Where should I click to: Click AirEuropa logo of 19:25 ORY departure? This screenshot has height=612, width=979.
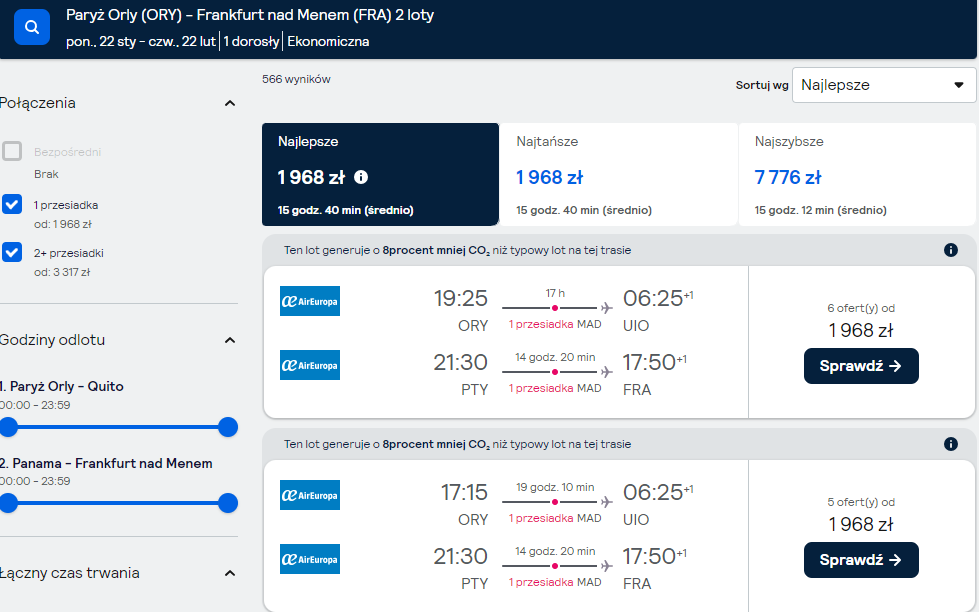[310, 301]
